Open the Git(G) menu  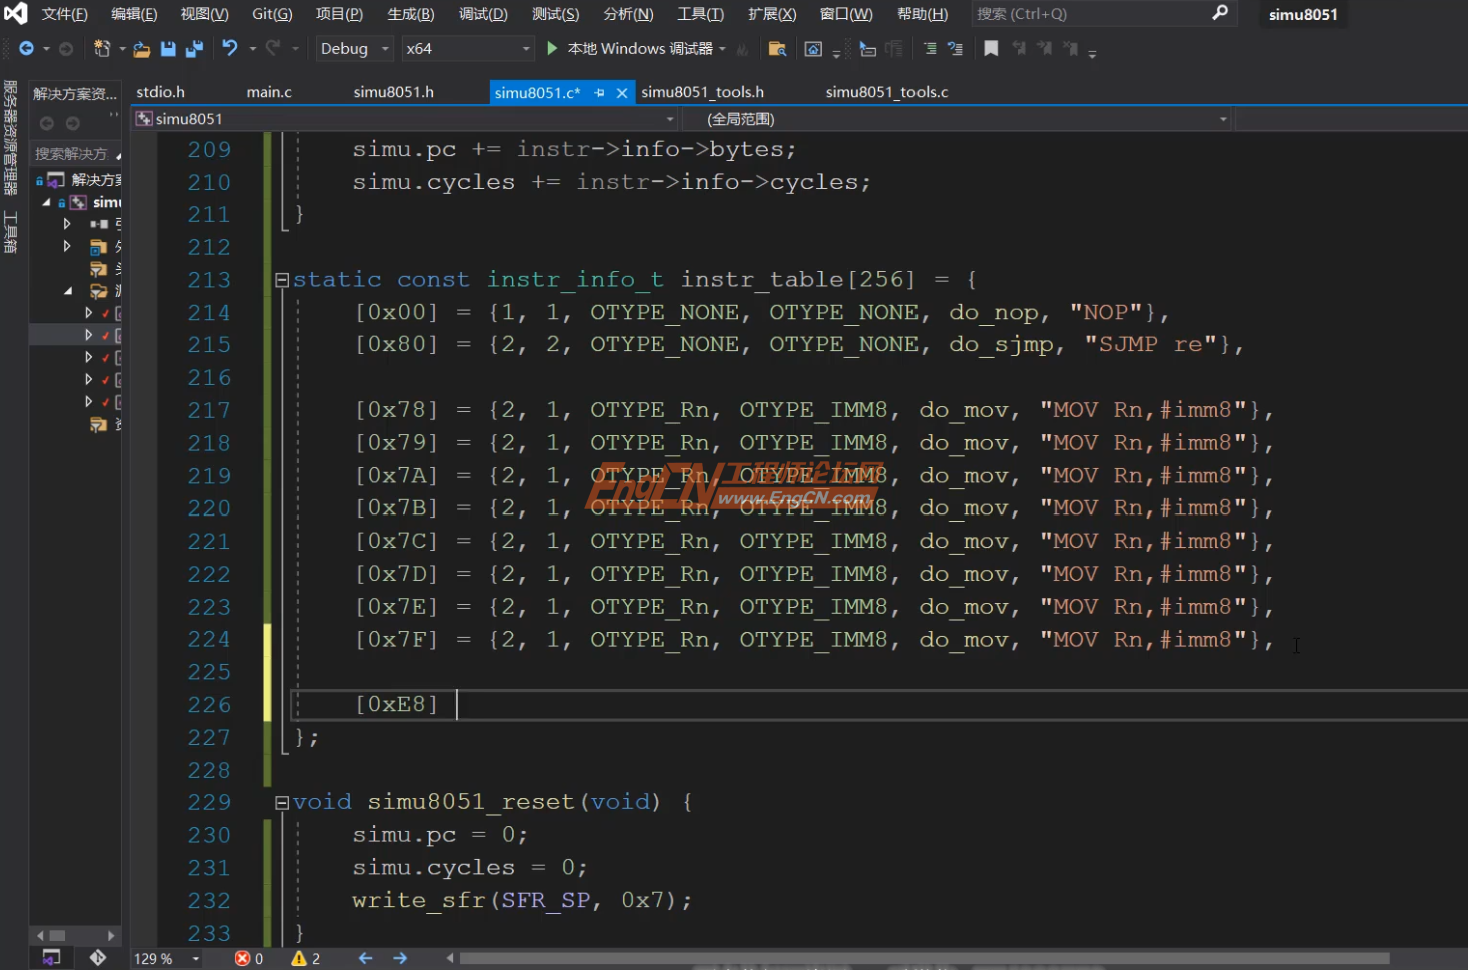(271, 14)
